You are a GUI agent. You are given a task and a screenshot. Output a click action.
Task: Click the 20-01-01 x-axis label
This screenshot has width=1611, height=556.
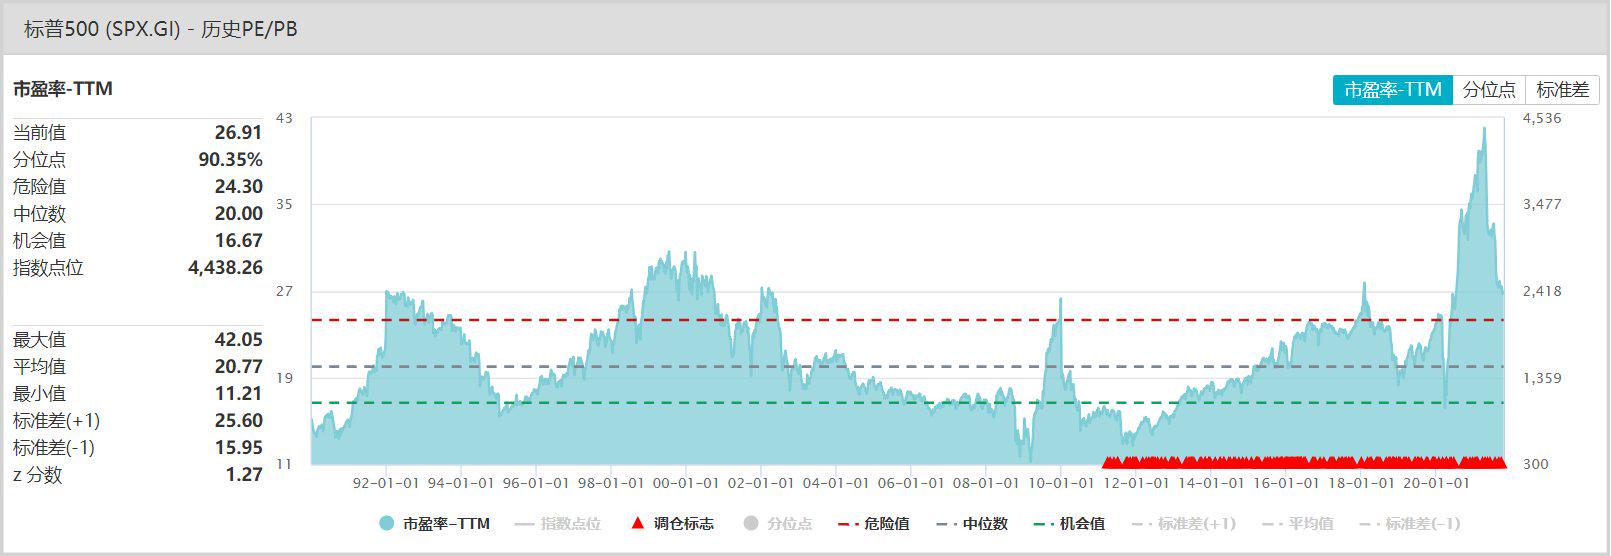pyautogui.click(x=1436, y=483)
